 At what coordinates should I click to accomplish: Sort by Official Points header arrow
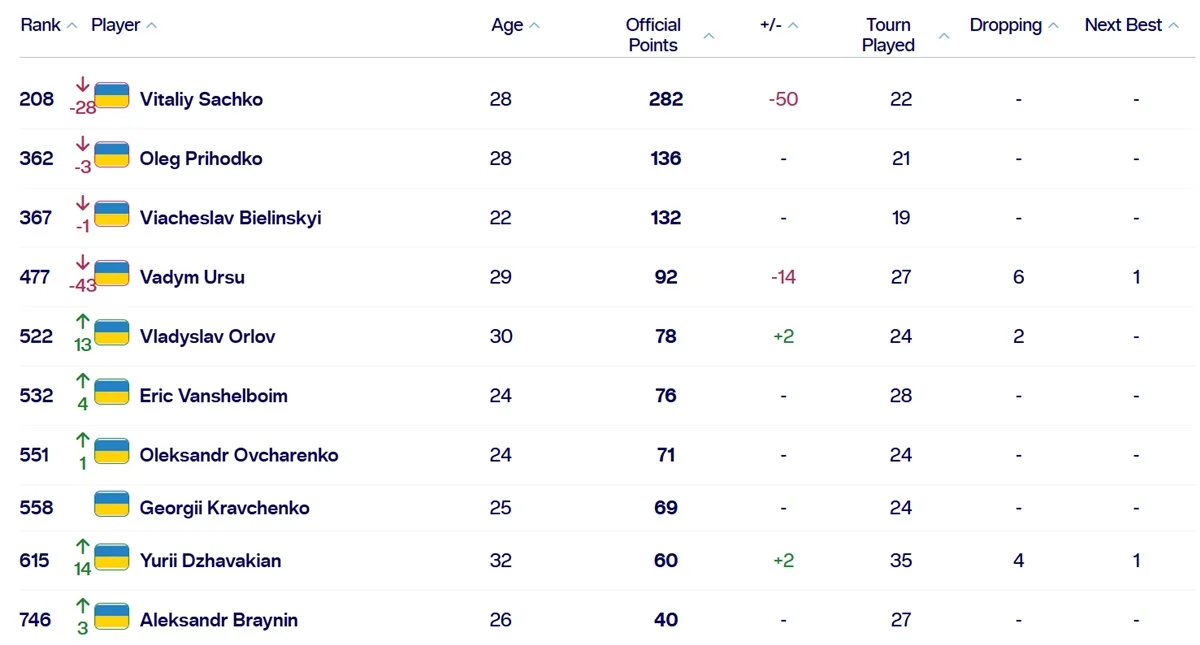point(709,36)
